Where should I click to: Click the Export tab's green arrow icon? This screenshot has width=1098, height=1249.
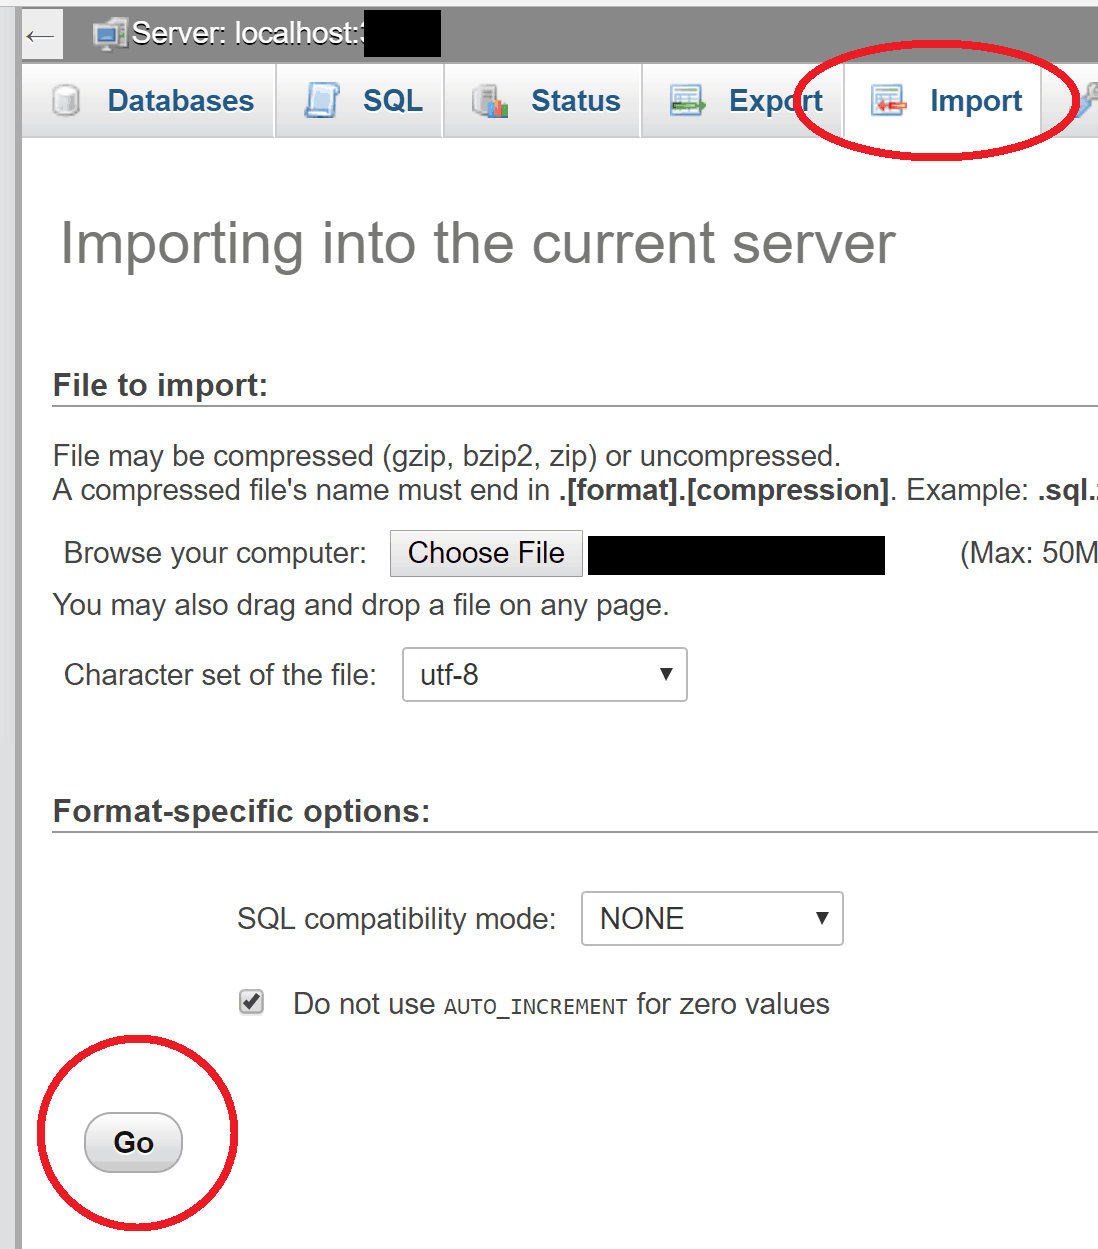click(x=687, y=101)
